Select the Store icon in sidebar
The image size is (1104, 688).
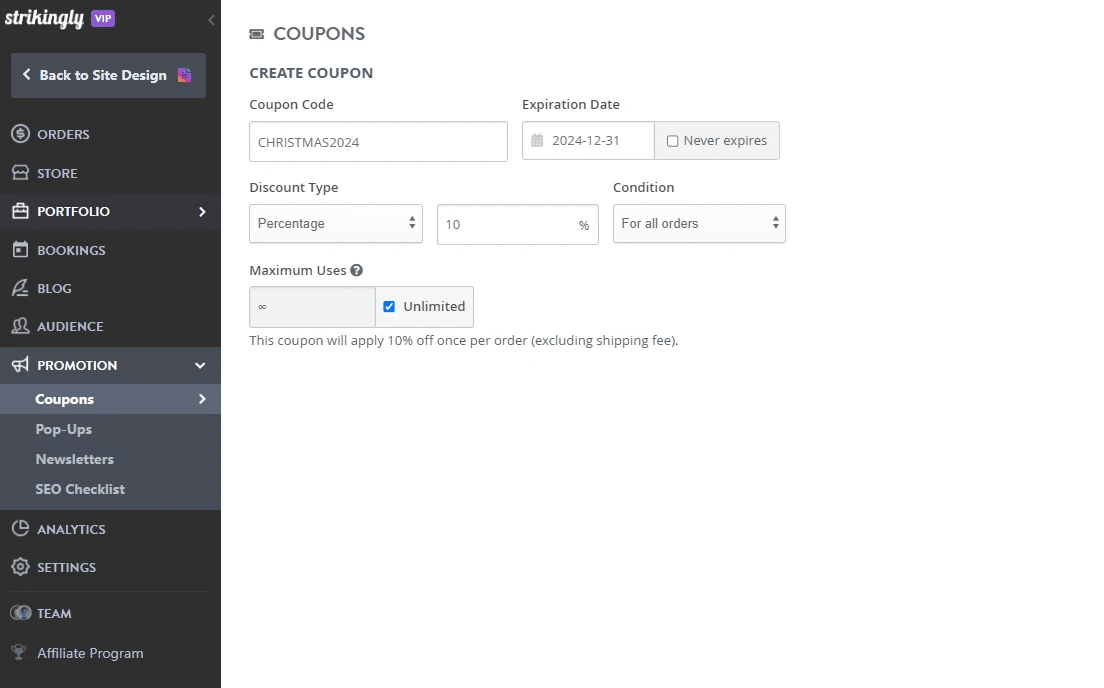pyautogui.click(x=21, y=172)
